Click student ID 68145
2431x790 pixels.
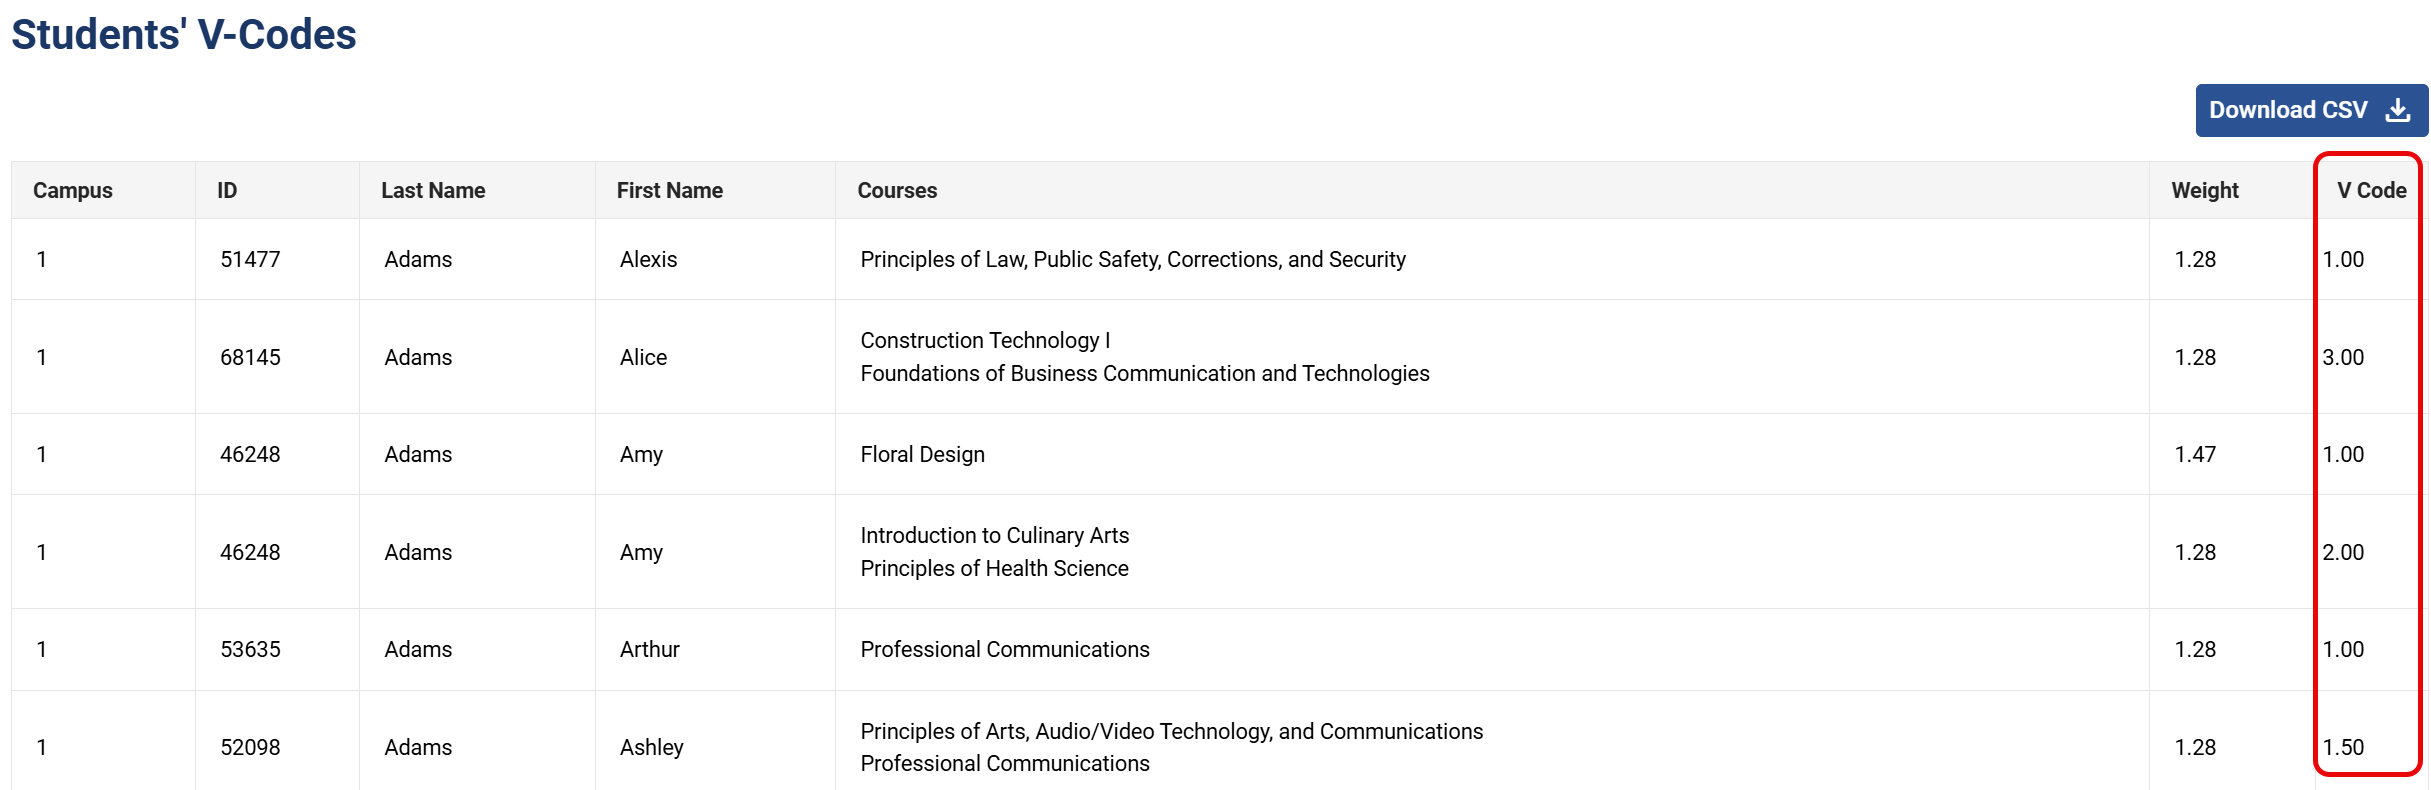coord(250,357)
